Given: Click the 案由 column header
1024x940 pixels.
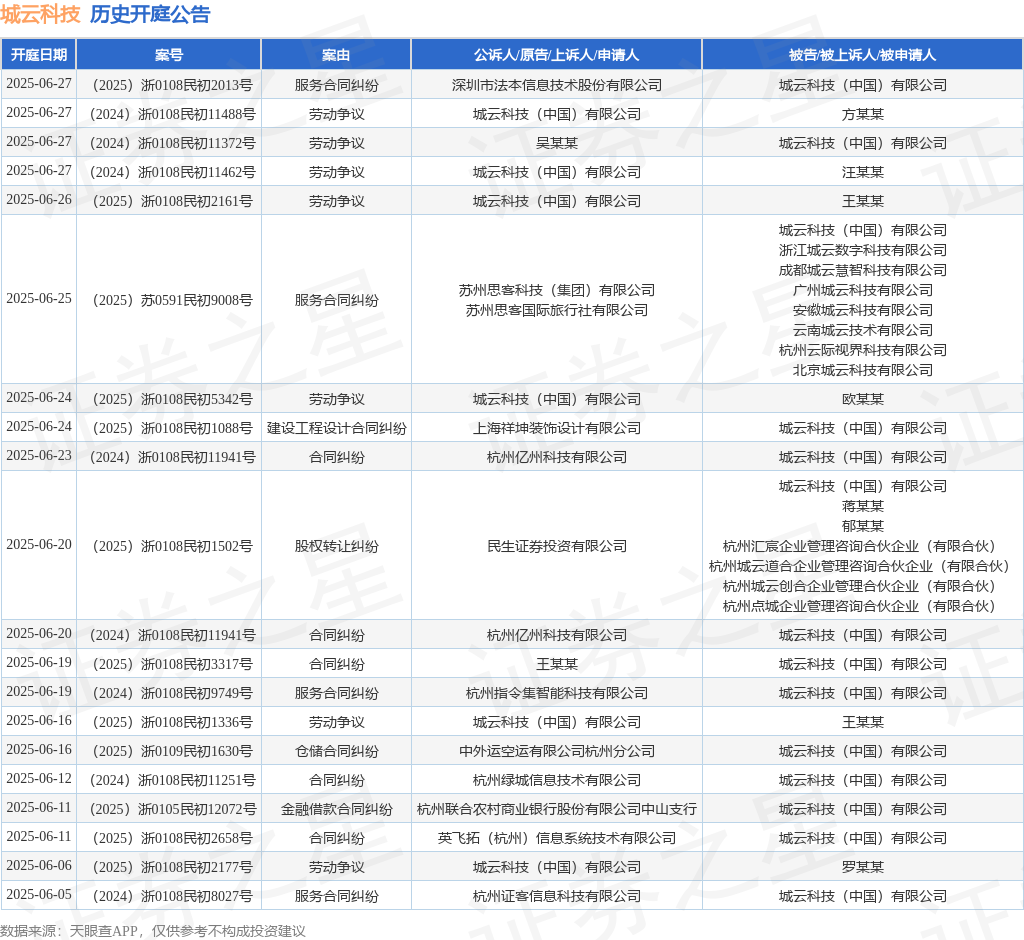Looking at the screenshot, I should tap(336, 55).
